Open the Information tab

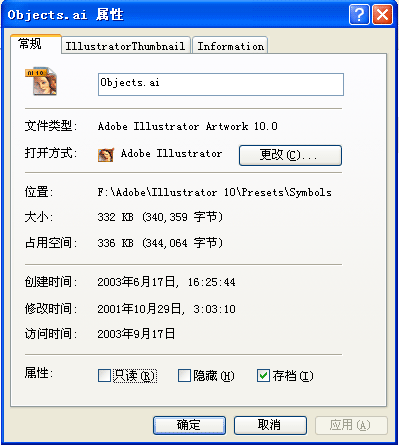pos(230,46)
